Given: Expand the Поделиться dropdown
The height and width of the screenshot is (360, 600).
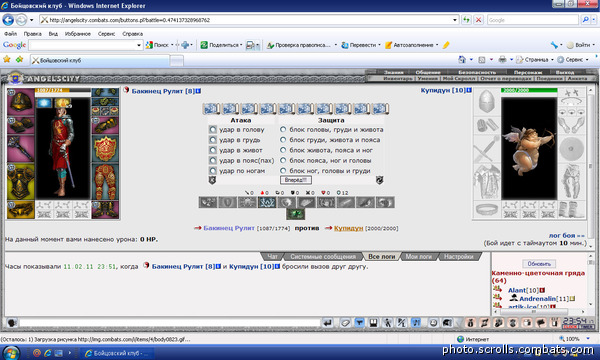Looking at the screenshot, I should tap(241, 45).
